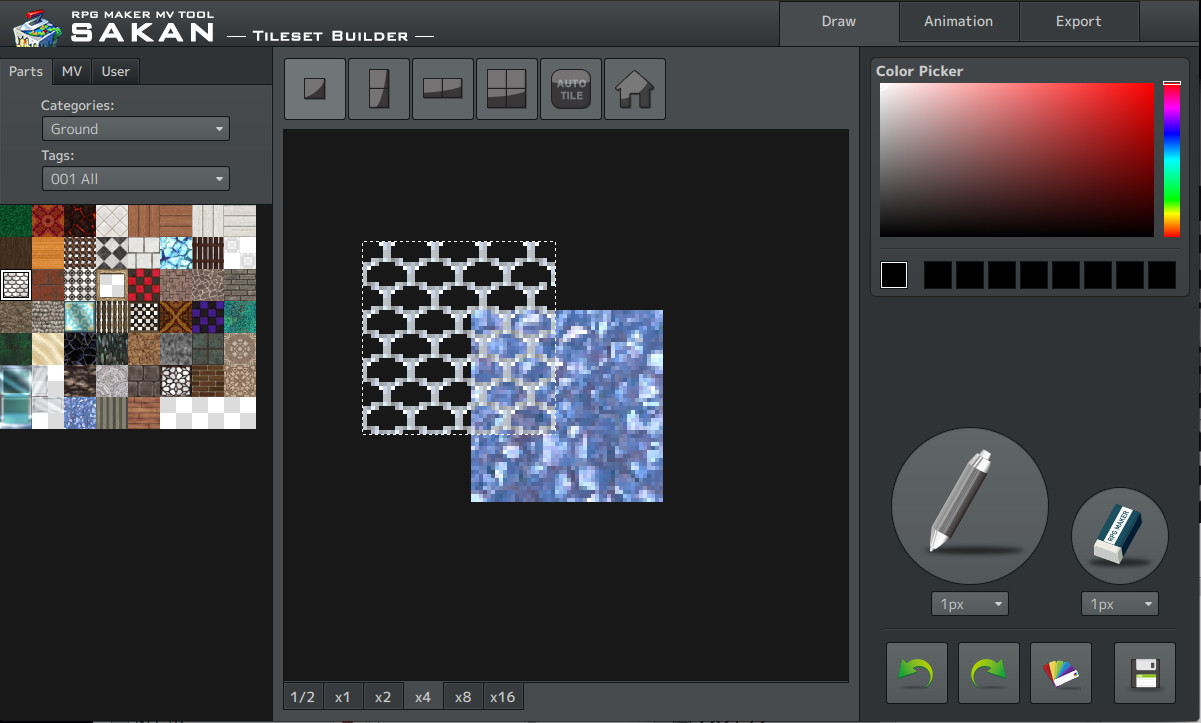
Task: Switch to the MV parts tab
Action: pyautogui.click(x=71, y=71)
